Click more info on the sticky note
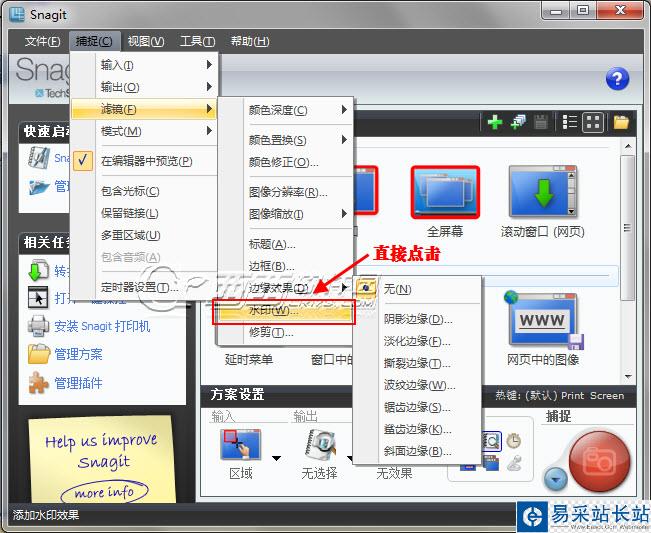The image size is (651, 533). [104, 492]
